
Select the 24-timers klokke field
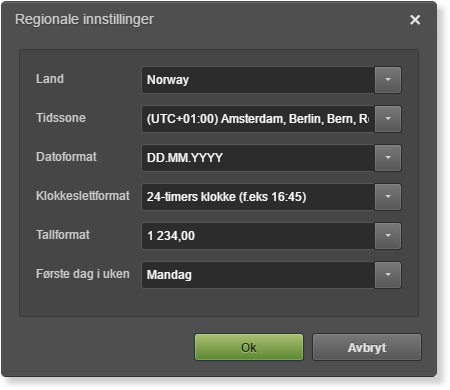coord(258,197)
